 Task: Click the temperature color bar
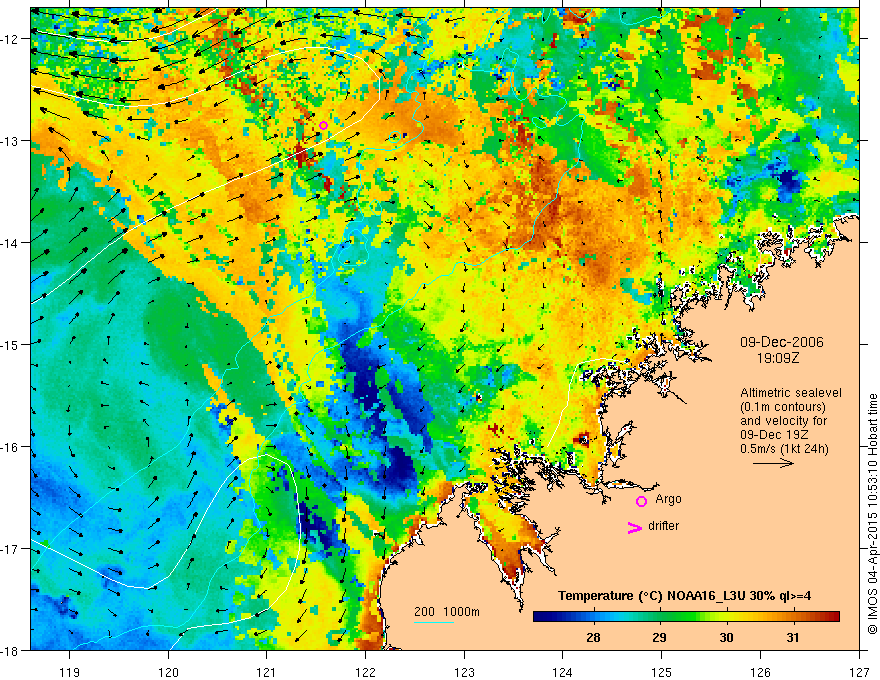[x=686, y=616]
